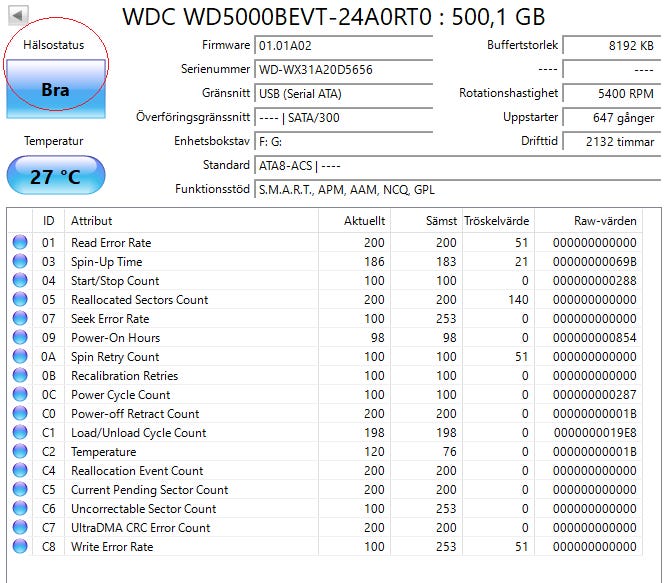The image size is (668, 583).
Task: Click status orb for Temperature attribute
Action: point(20,451)
